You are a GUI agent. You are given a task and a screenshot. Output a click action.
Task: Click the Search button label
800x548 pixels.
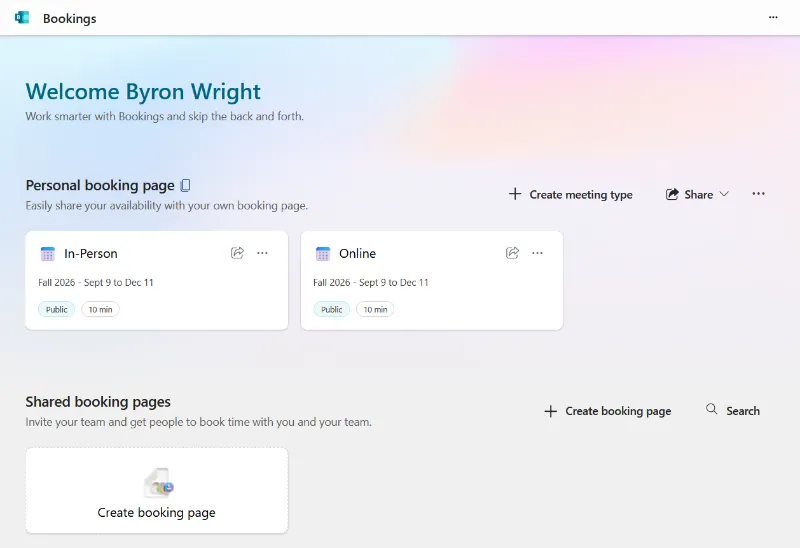pos(743,411)
